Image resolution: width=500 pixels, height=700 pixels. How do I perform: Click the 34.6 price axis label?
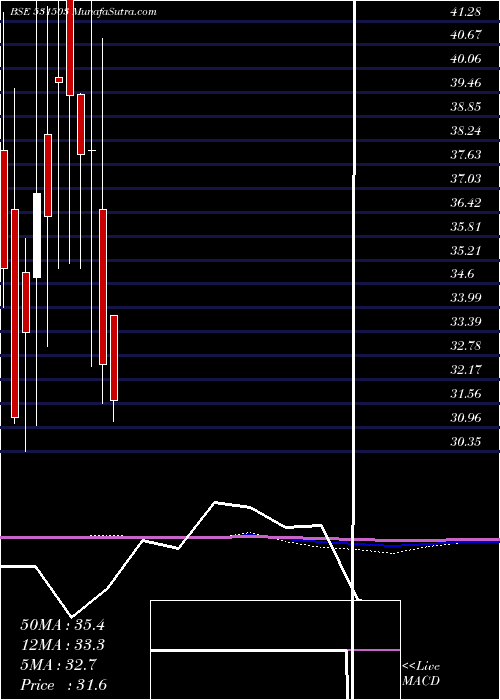click(x=462, y=275)
